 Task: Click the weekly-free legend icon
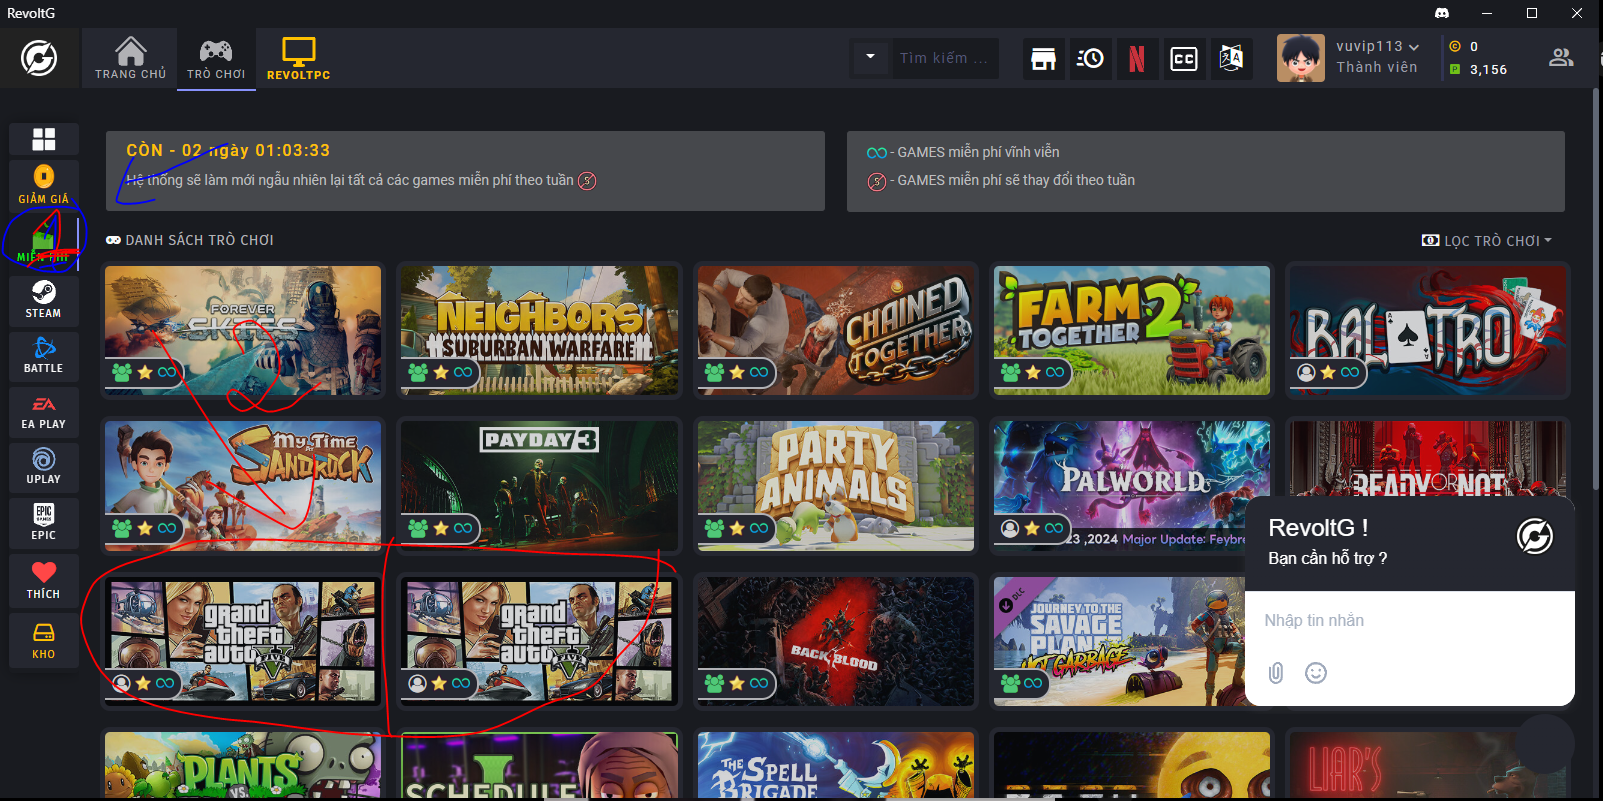coord(877,181)
